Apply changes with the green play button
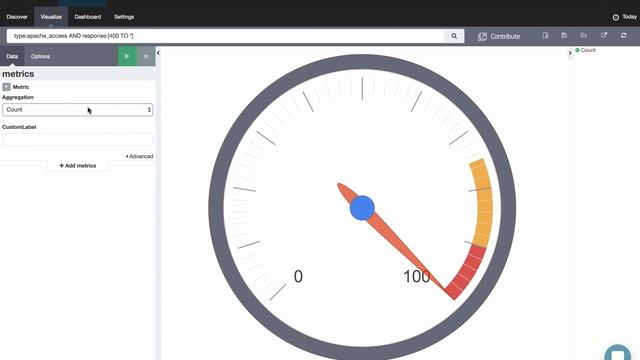 click(127, 56)
